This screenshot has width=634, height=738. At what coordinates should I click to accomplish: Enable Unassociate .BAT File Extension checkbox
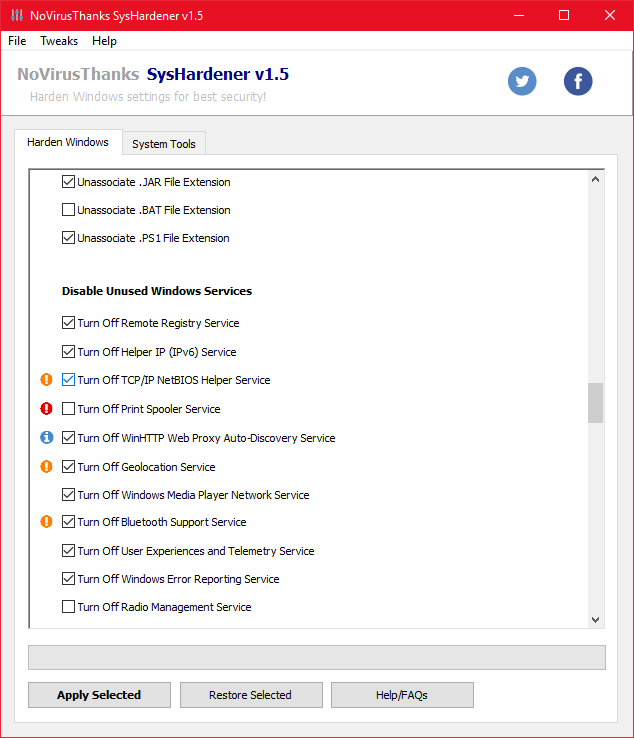point(69,210)
